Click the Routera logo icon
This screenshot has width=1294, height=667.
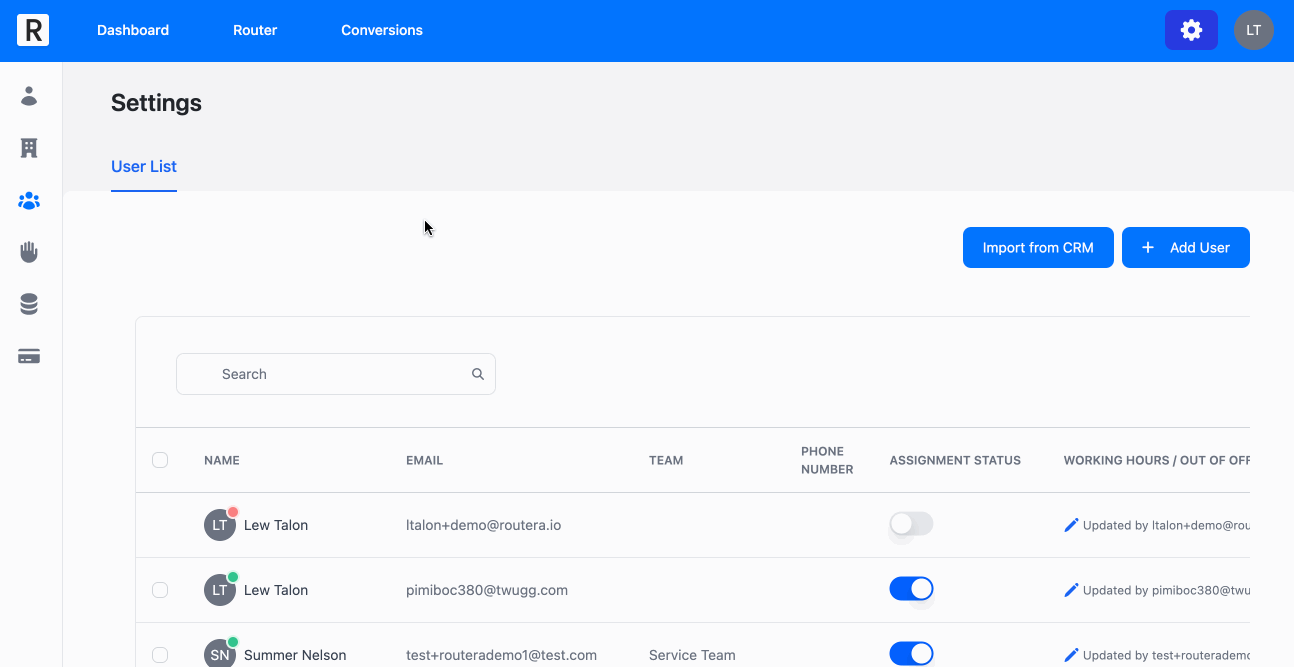coord(33,30)
